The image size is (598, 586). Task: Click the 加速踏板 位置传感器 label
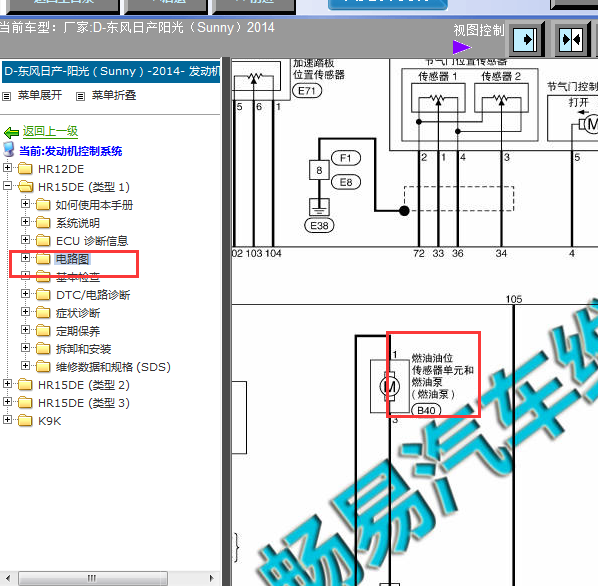pyautogui.click(x=318, y=69)
